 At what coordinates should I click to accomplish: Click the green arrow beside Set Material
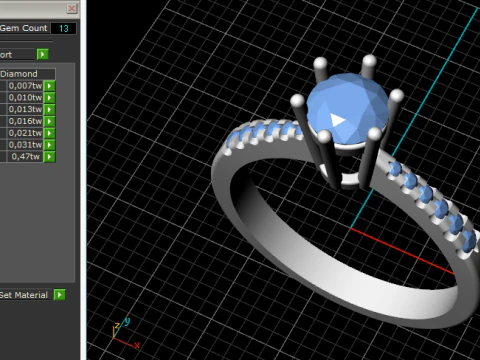coord(60,295)
